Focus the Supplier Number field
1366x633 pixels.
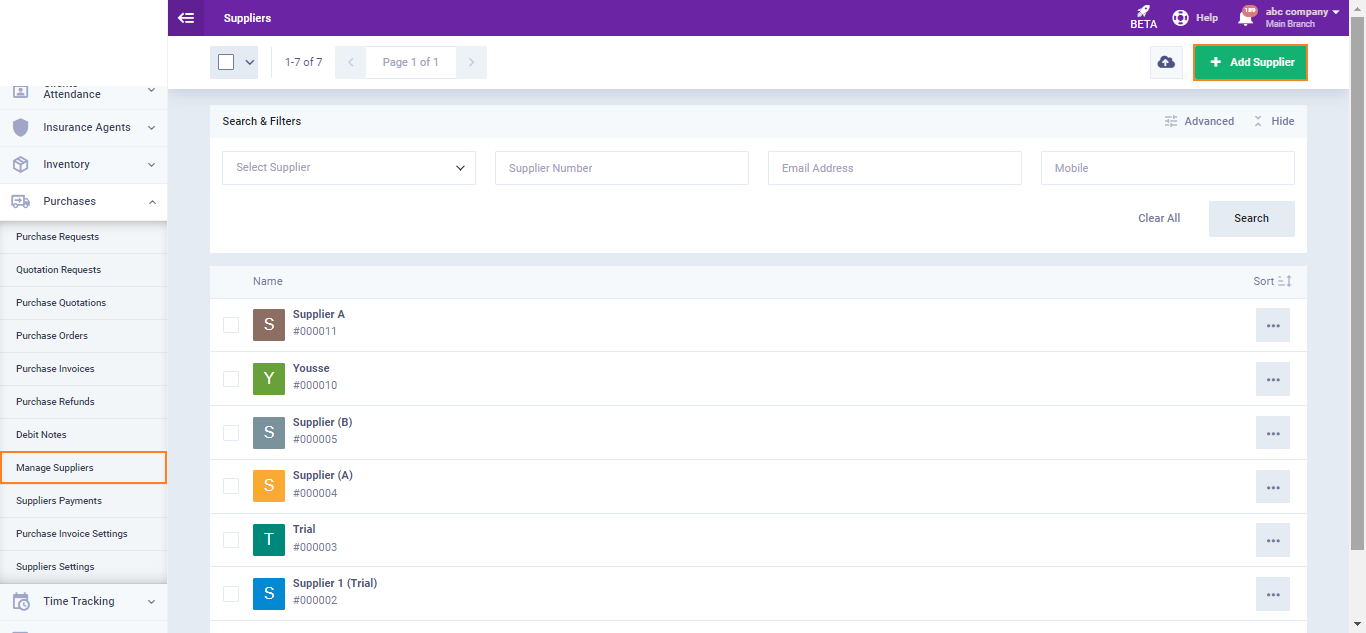pos(622,168)
